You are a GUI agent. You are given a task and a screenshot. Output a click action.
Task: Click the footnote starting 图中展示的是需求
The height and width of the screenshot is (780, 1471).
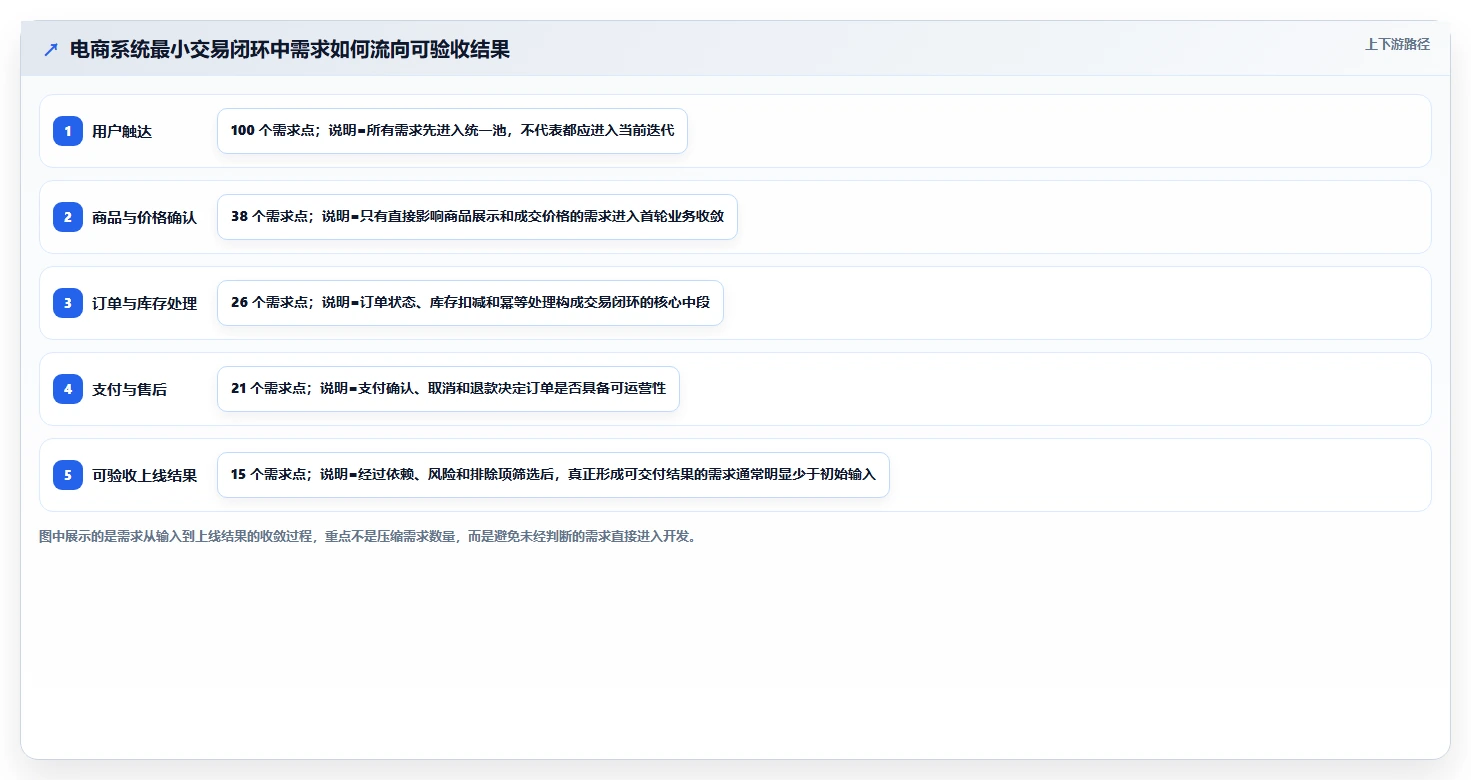pyautogui.click(x=368, y=536)
